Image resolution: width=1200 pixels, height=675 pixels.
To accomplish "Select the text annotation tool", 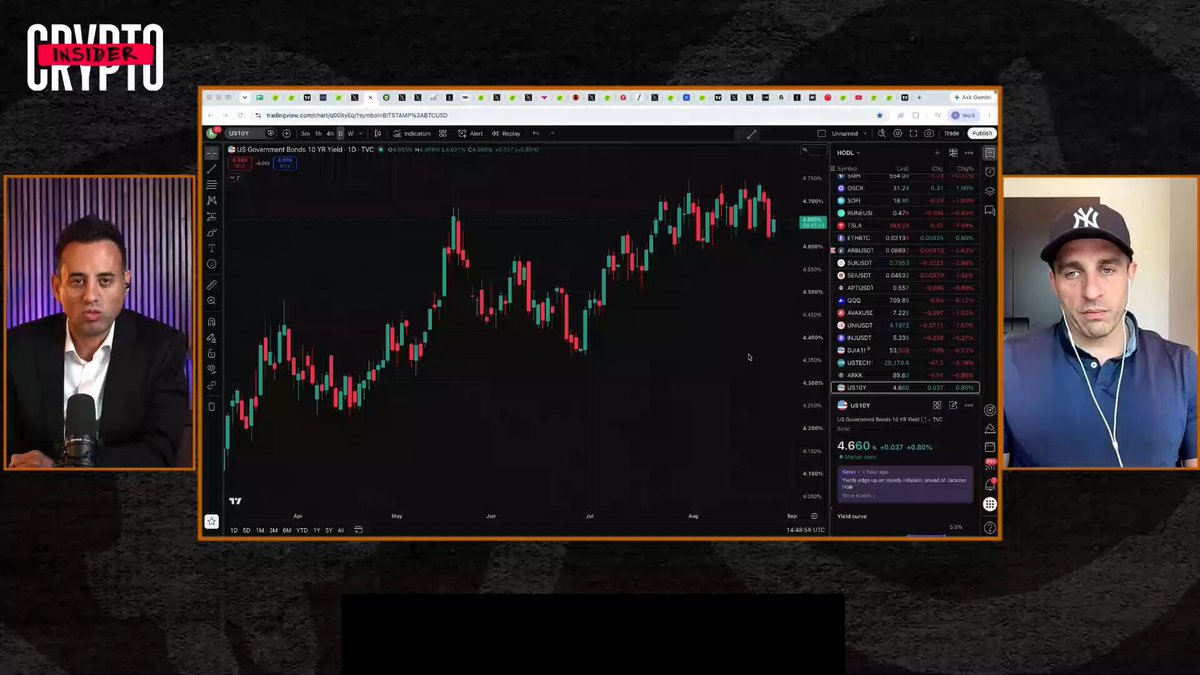I will [x=212, y=248].
